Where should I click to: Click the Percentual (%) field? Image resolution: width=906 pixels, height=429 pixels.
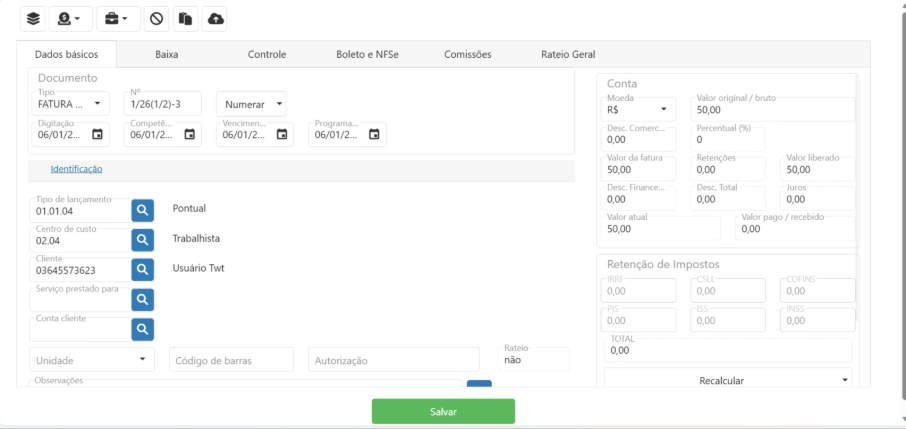click(728, 139)
